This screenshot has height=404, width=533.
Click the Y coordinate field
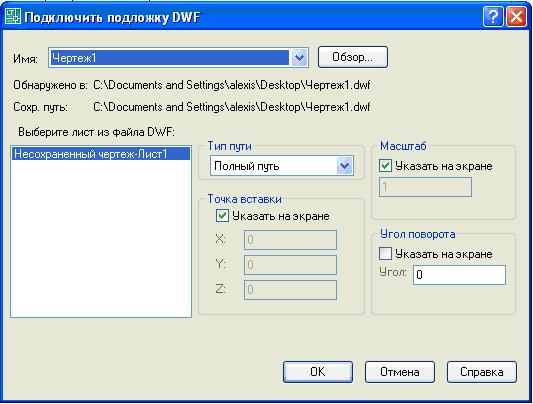[x=290, y=265]
